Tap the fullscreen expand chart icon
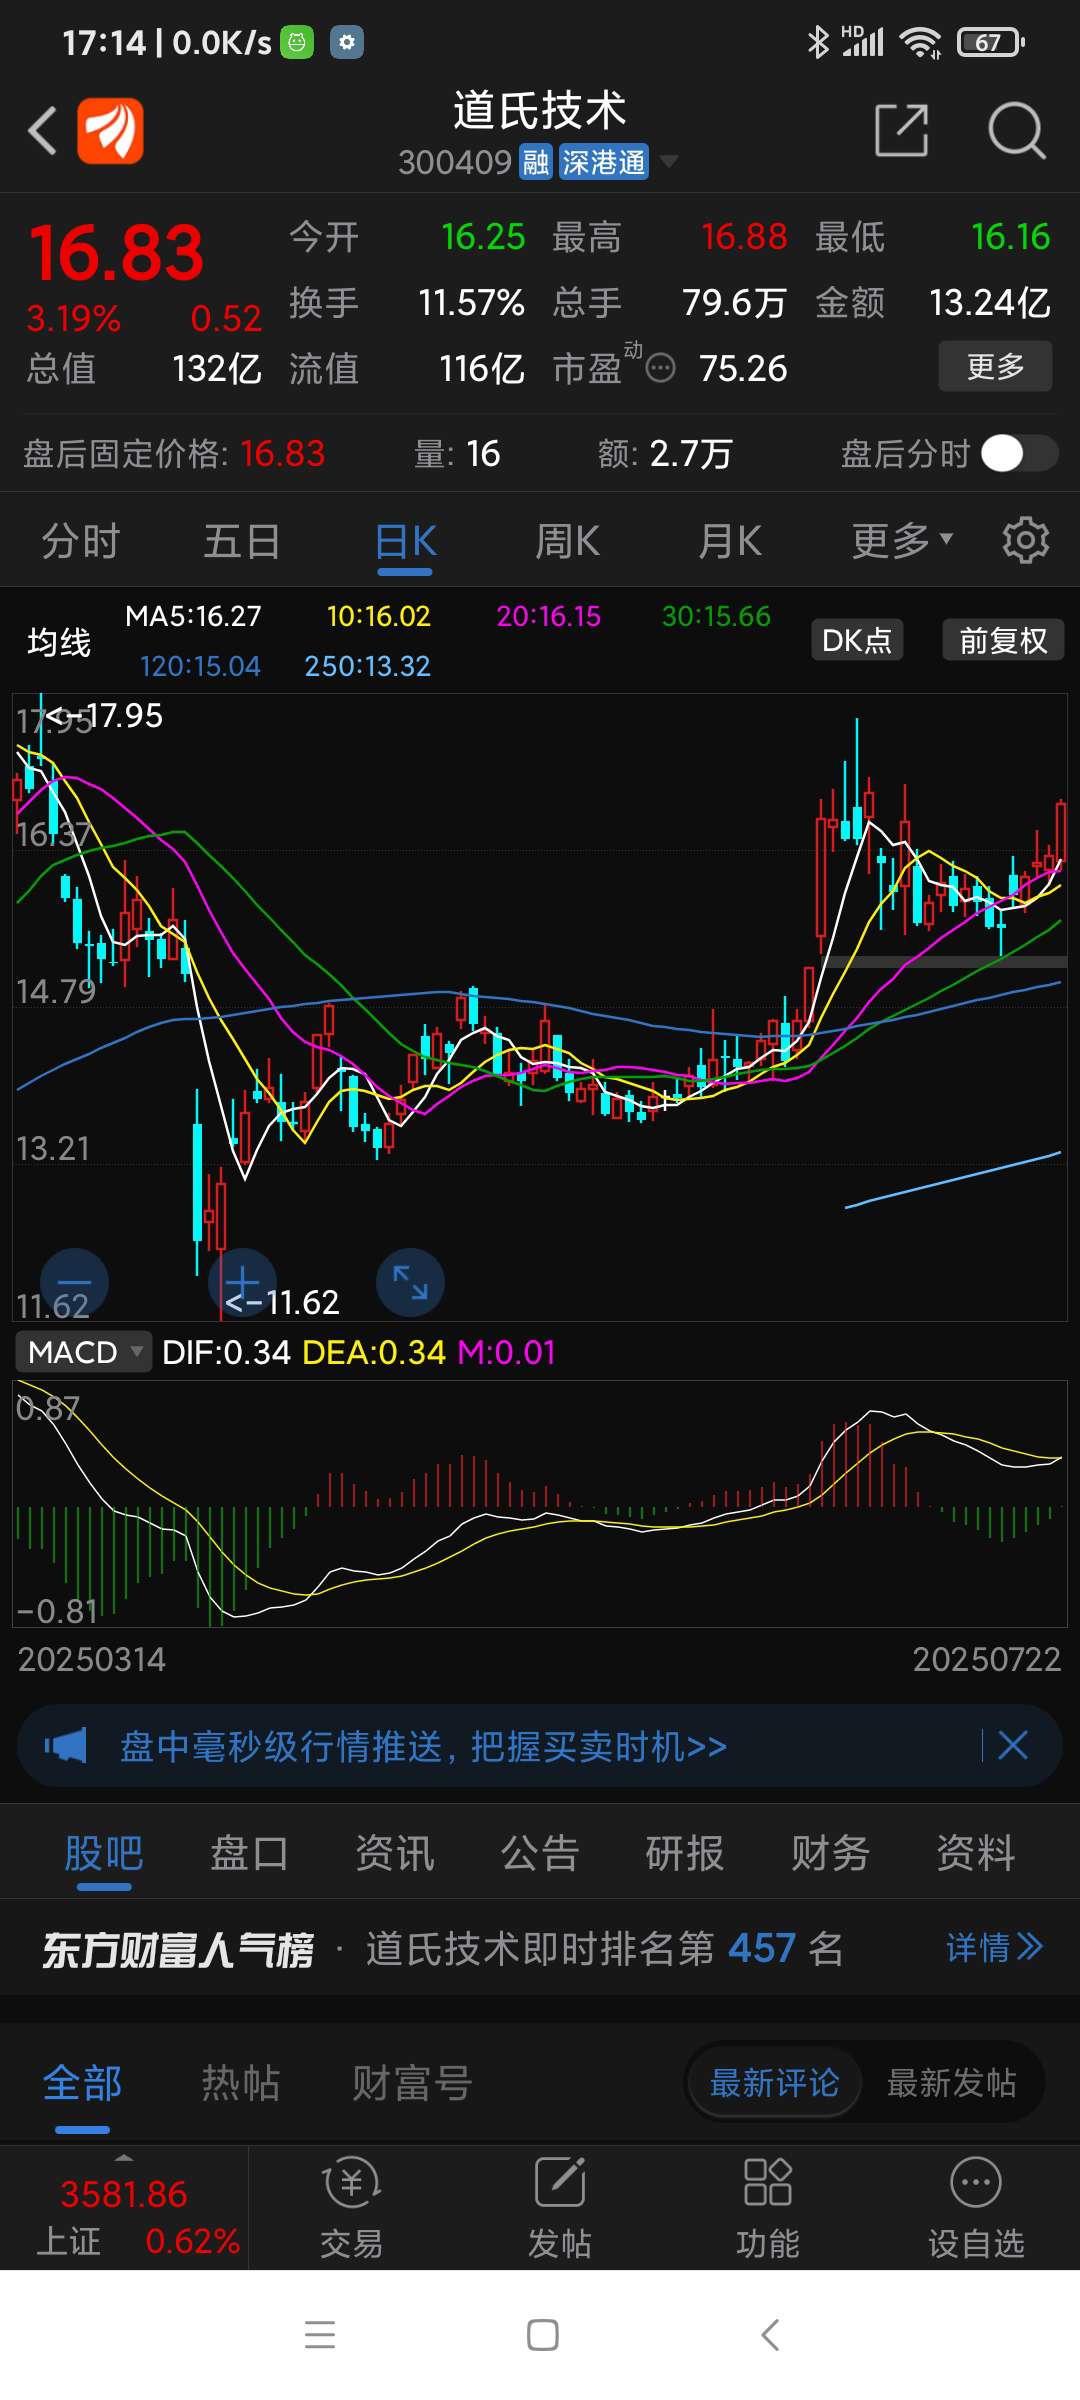 (x=410, y=1282)
